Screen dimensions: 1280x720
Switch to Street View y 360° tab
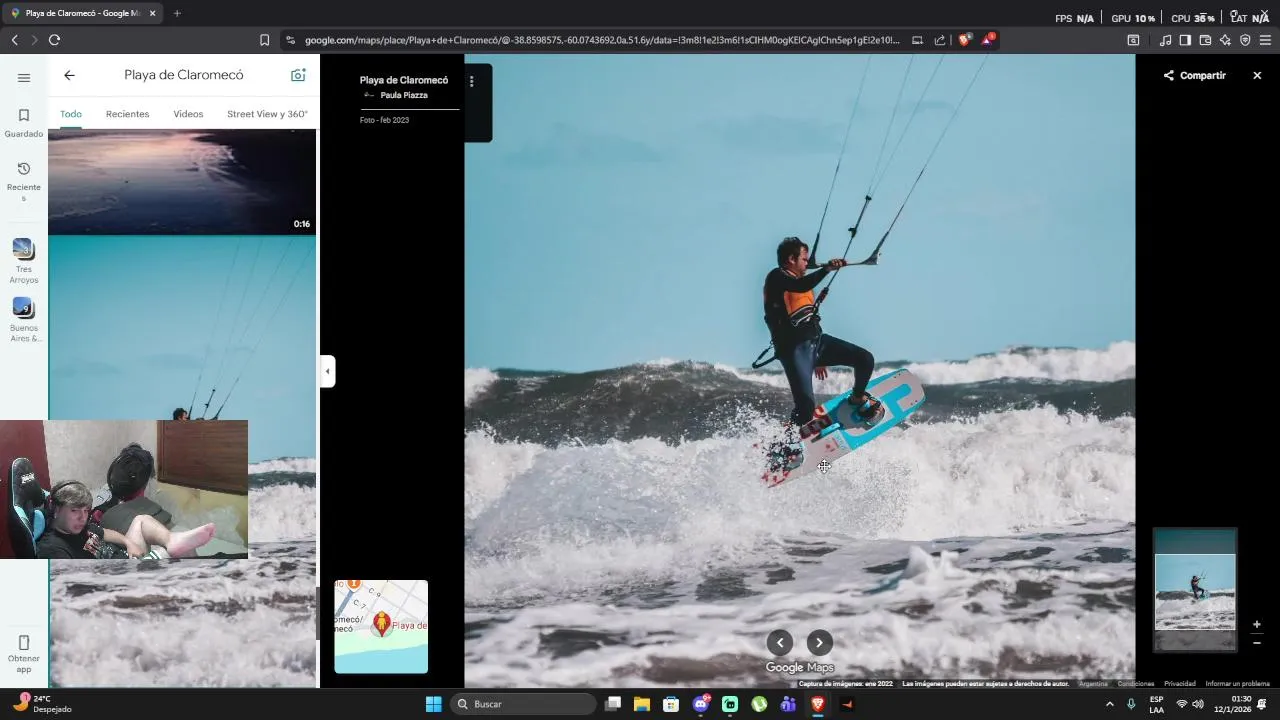pos(267,114)
